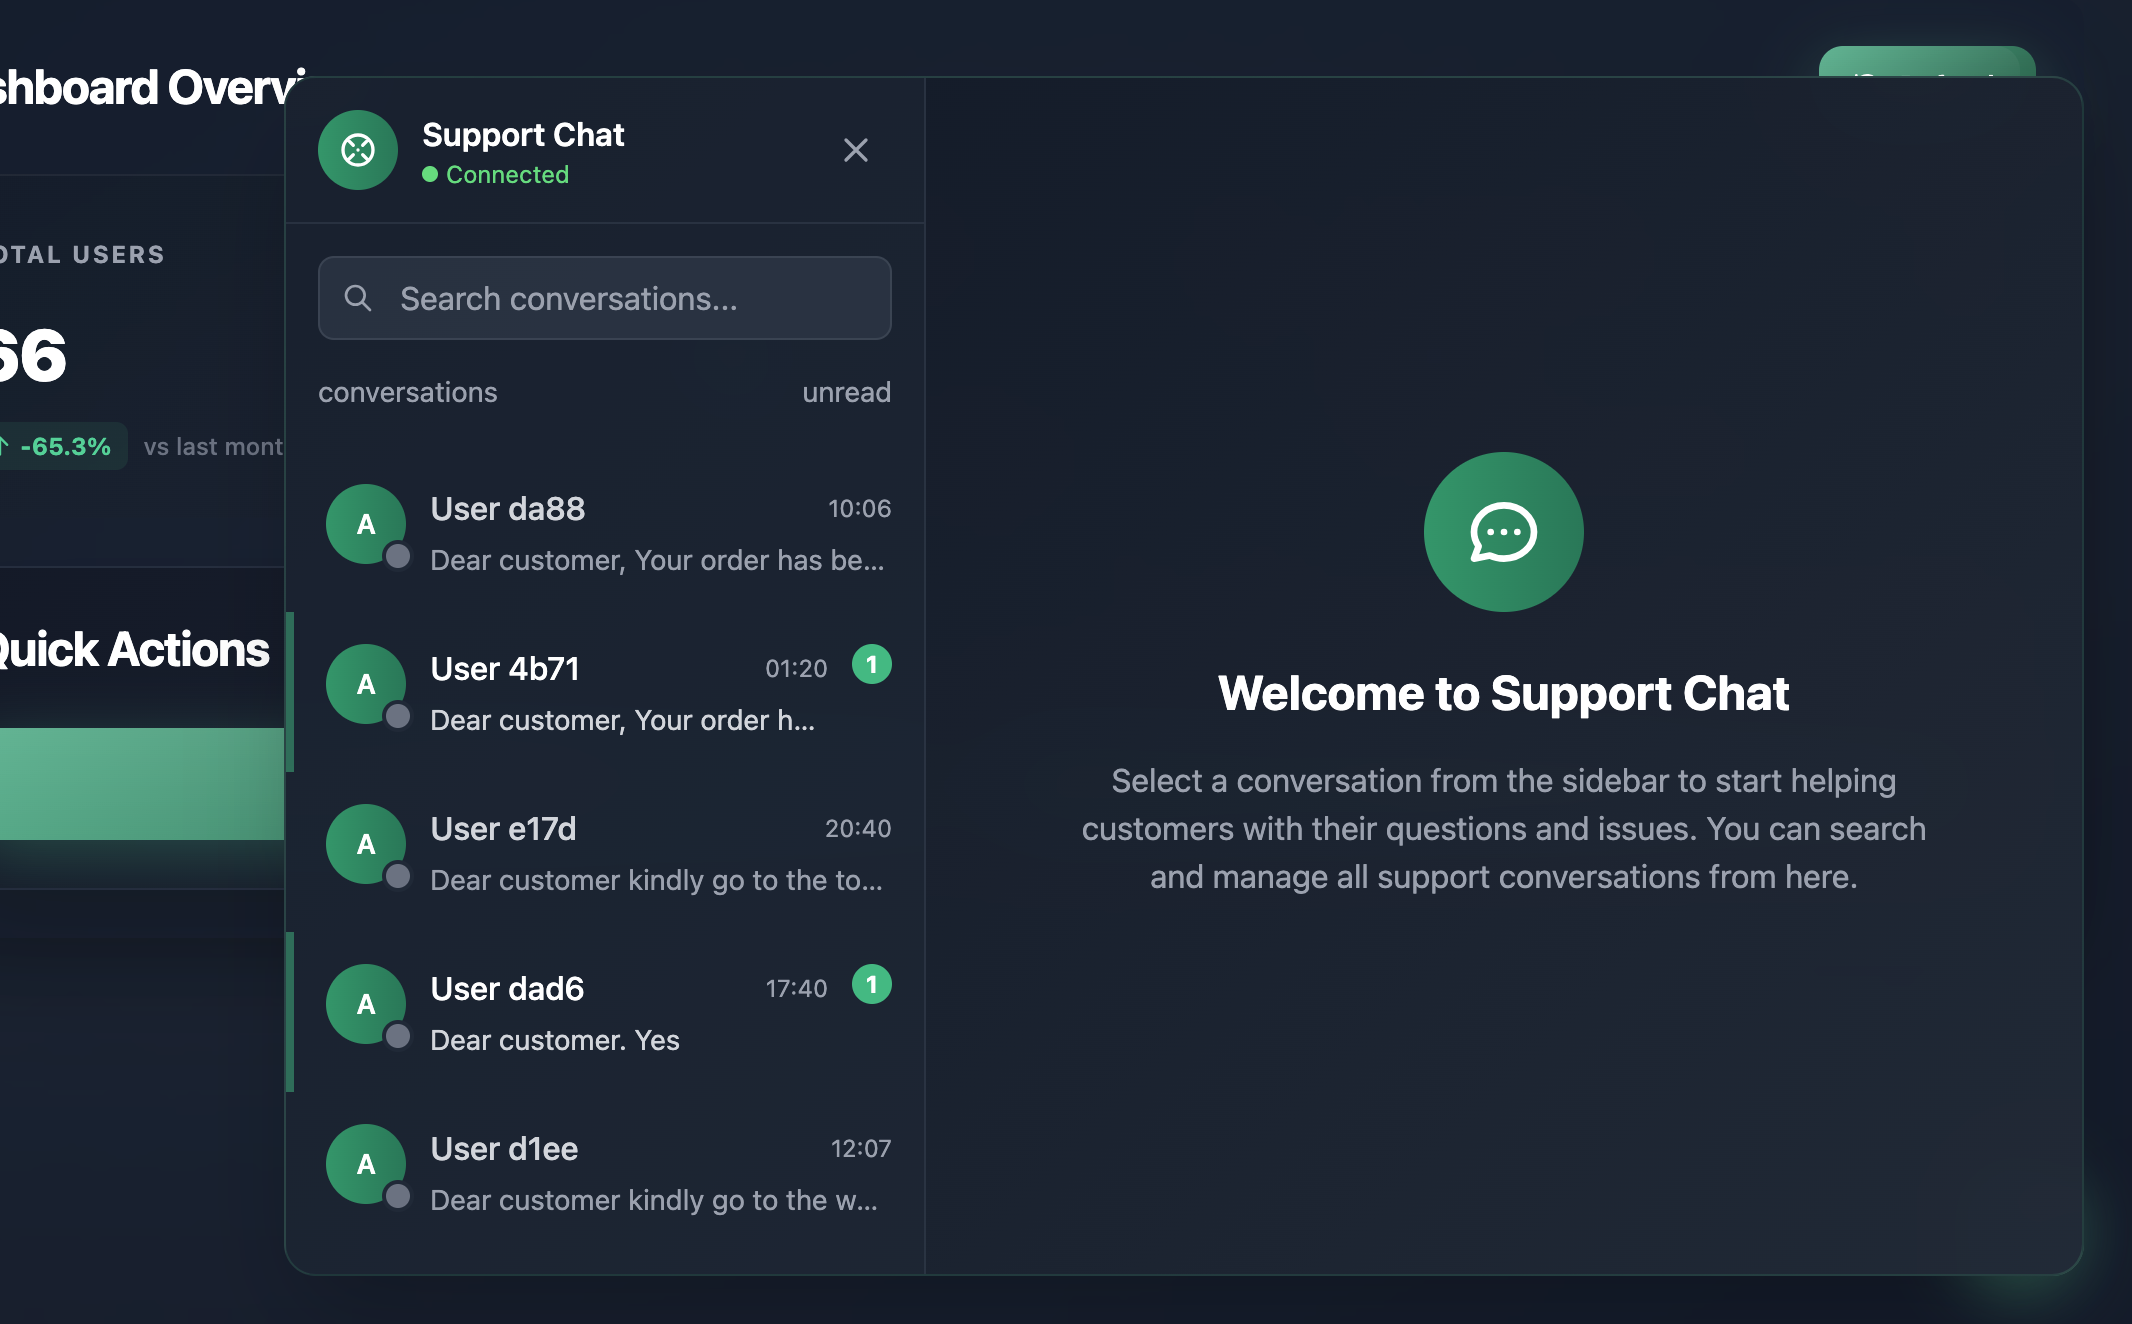Image resolution: width=2132 pixels, height=1324 pixels.
Task: Click User 4b71's avatar icon
Action: pos(366,684)
